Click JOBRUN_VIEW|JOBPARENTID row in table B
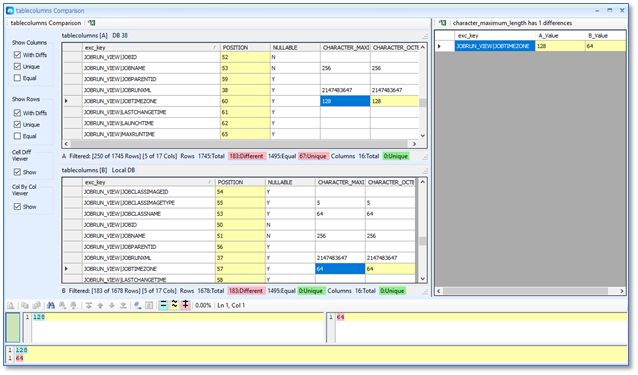The width and height of the screenshot is (638, 375). [238, 247]
